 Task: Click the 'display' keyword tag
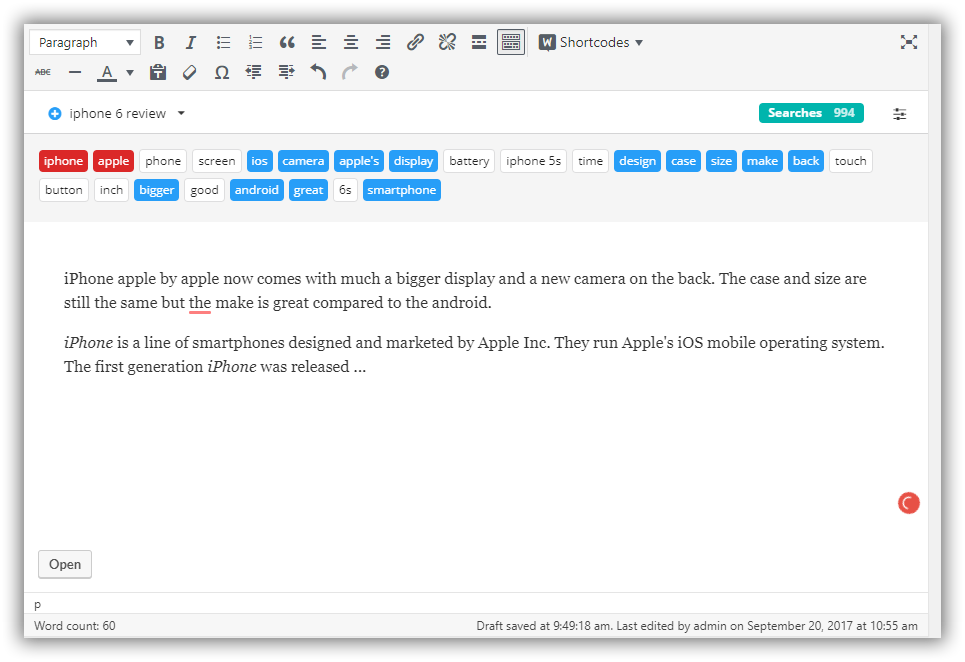click(x=414, y=161)
